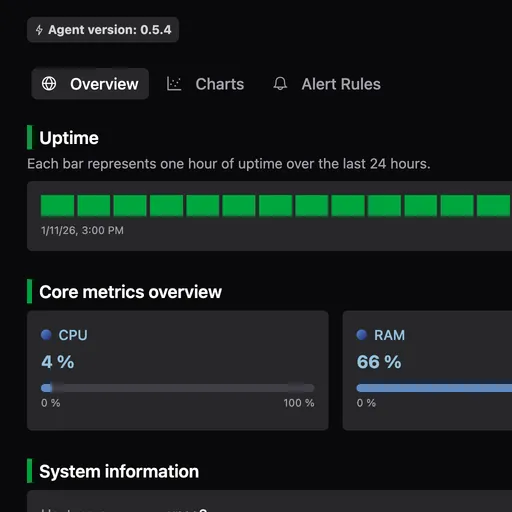Click the CPU usage progress bar

coord(178,388)
